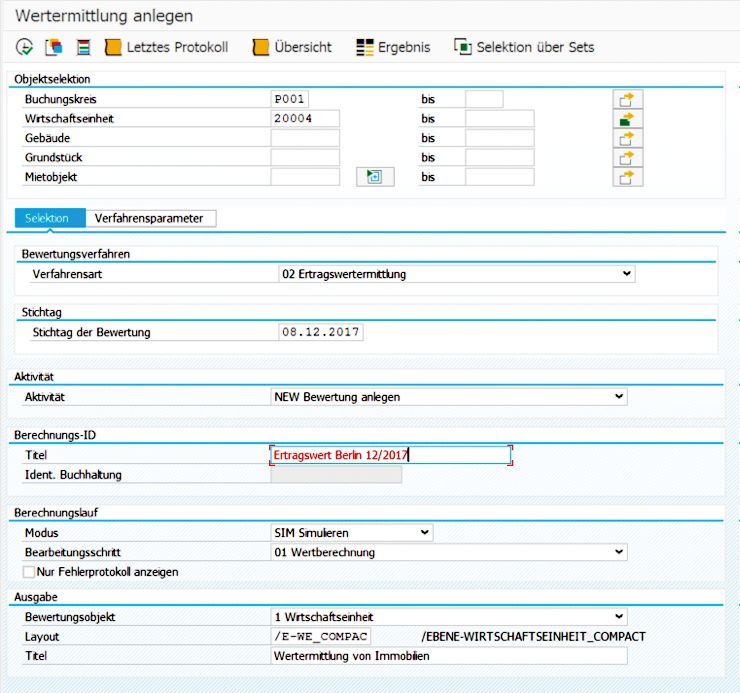Click the icon button beside the Mietobjekt field

tap(375, 177)
